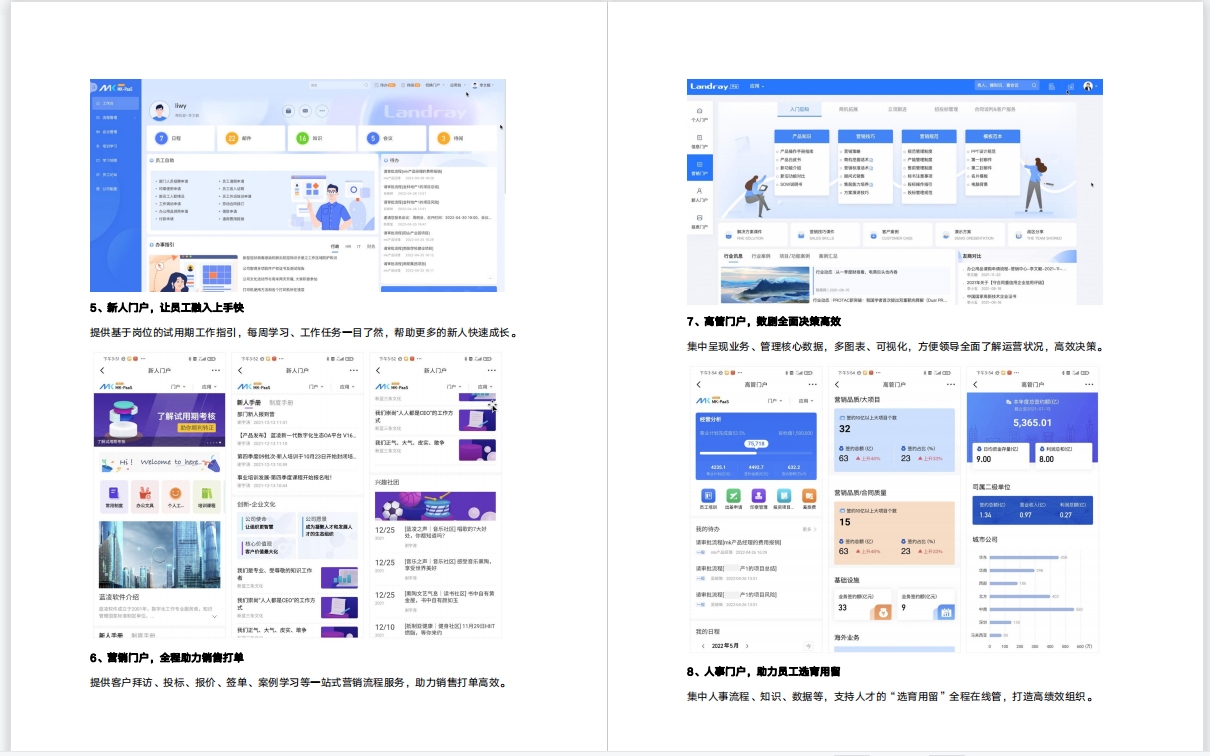Open the mountain lake thumbnail under 行业讯息

click(767, 283)
